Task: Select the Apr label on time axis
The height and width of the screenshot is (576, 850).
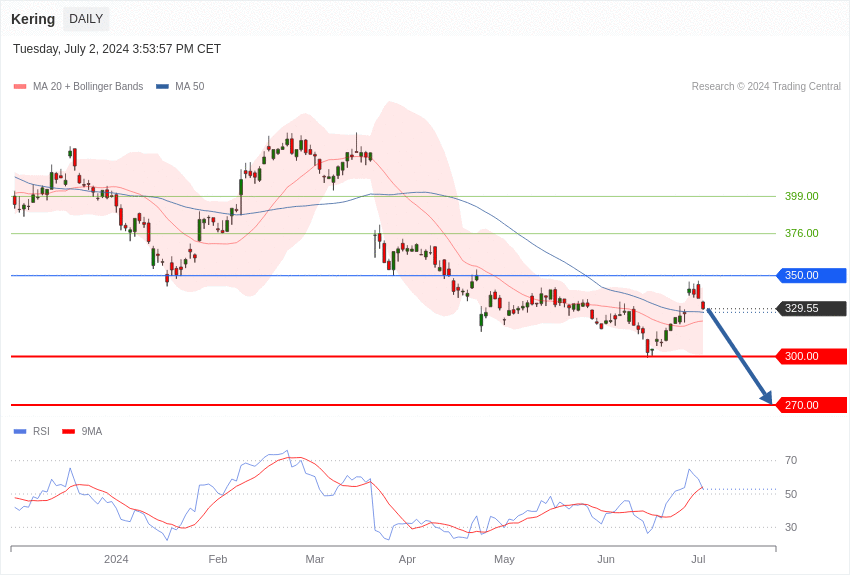Action: point(407,559)
